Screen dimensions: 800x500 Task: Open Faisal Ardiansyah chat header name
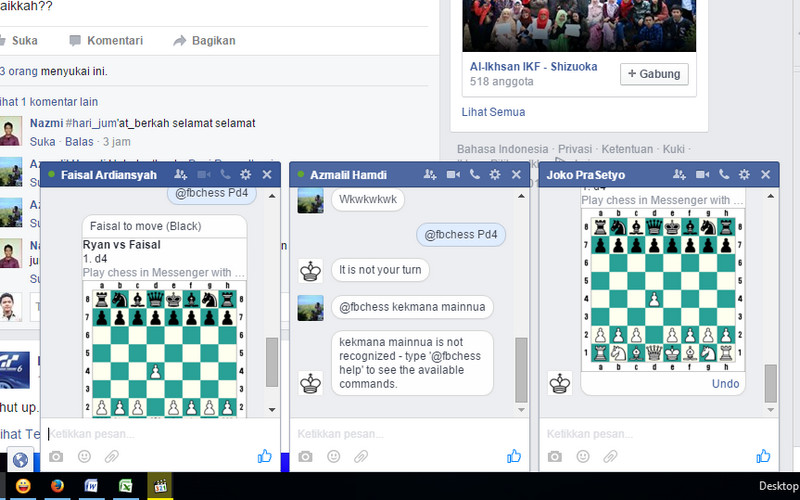coord(109,175)
